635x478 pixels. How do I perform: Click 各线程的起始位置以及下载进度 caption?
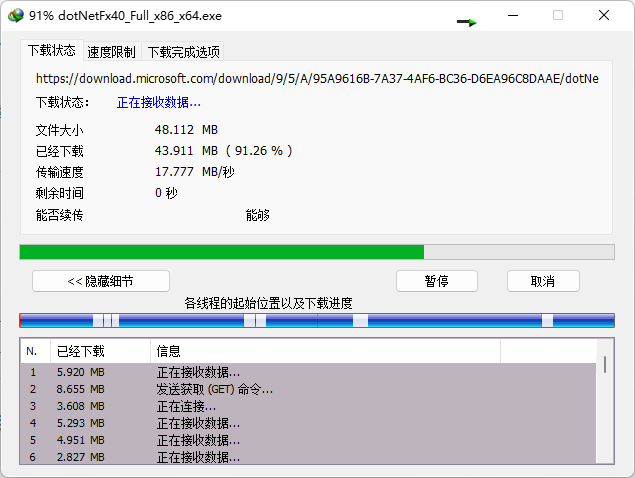[x=268, y=303]
